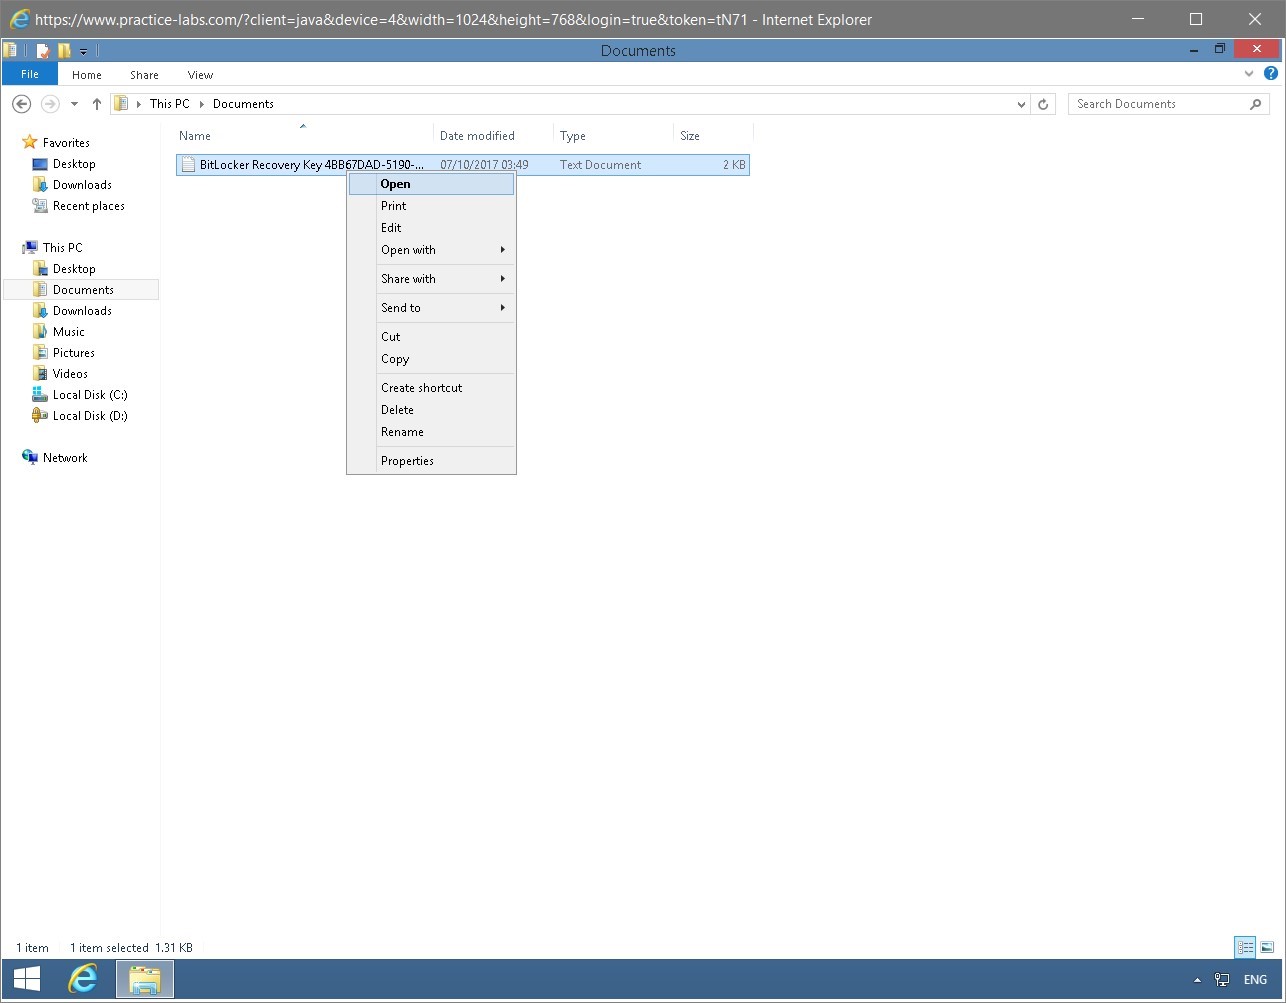Refresh the Documents view
This screenshot has height=1003, width=1286.
pos(1043,103)
